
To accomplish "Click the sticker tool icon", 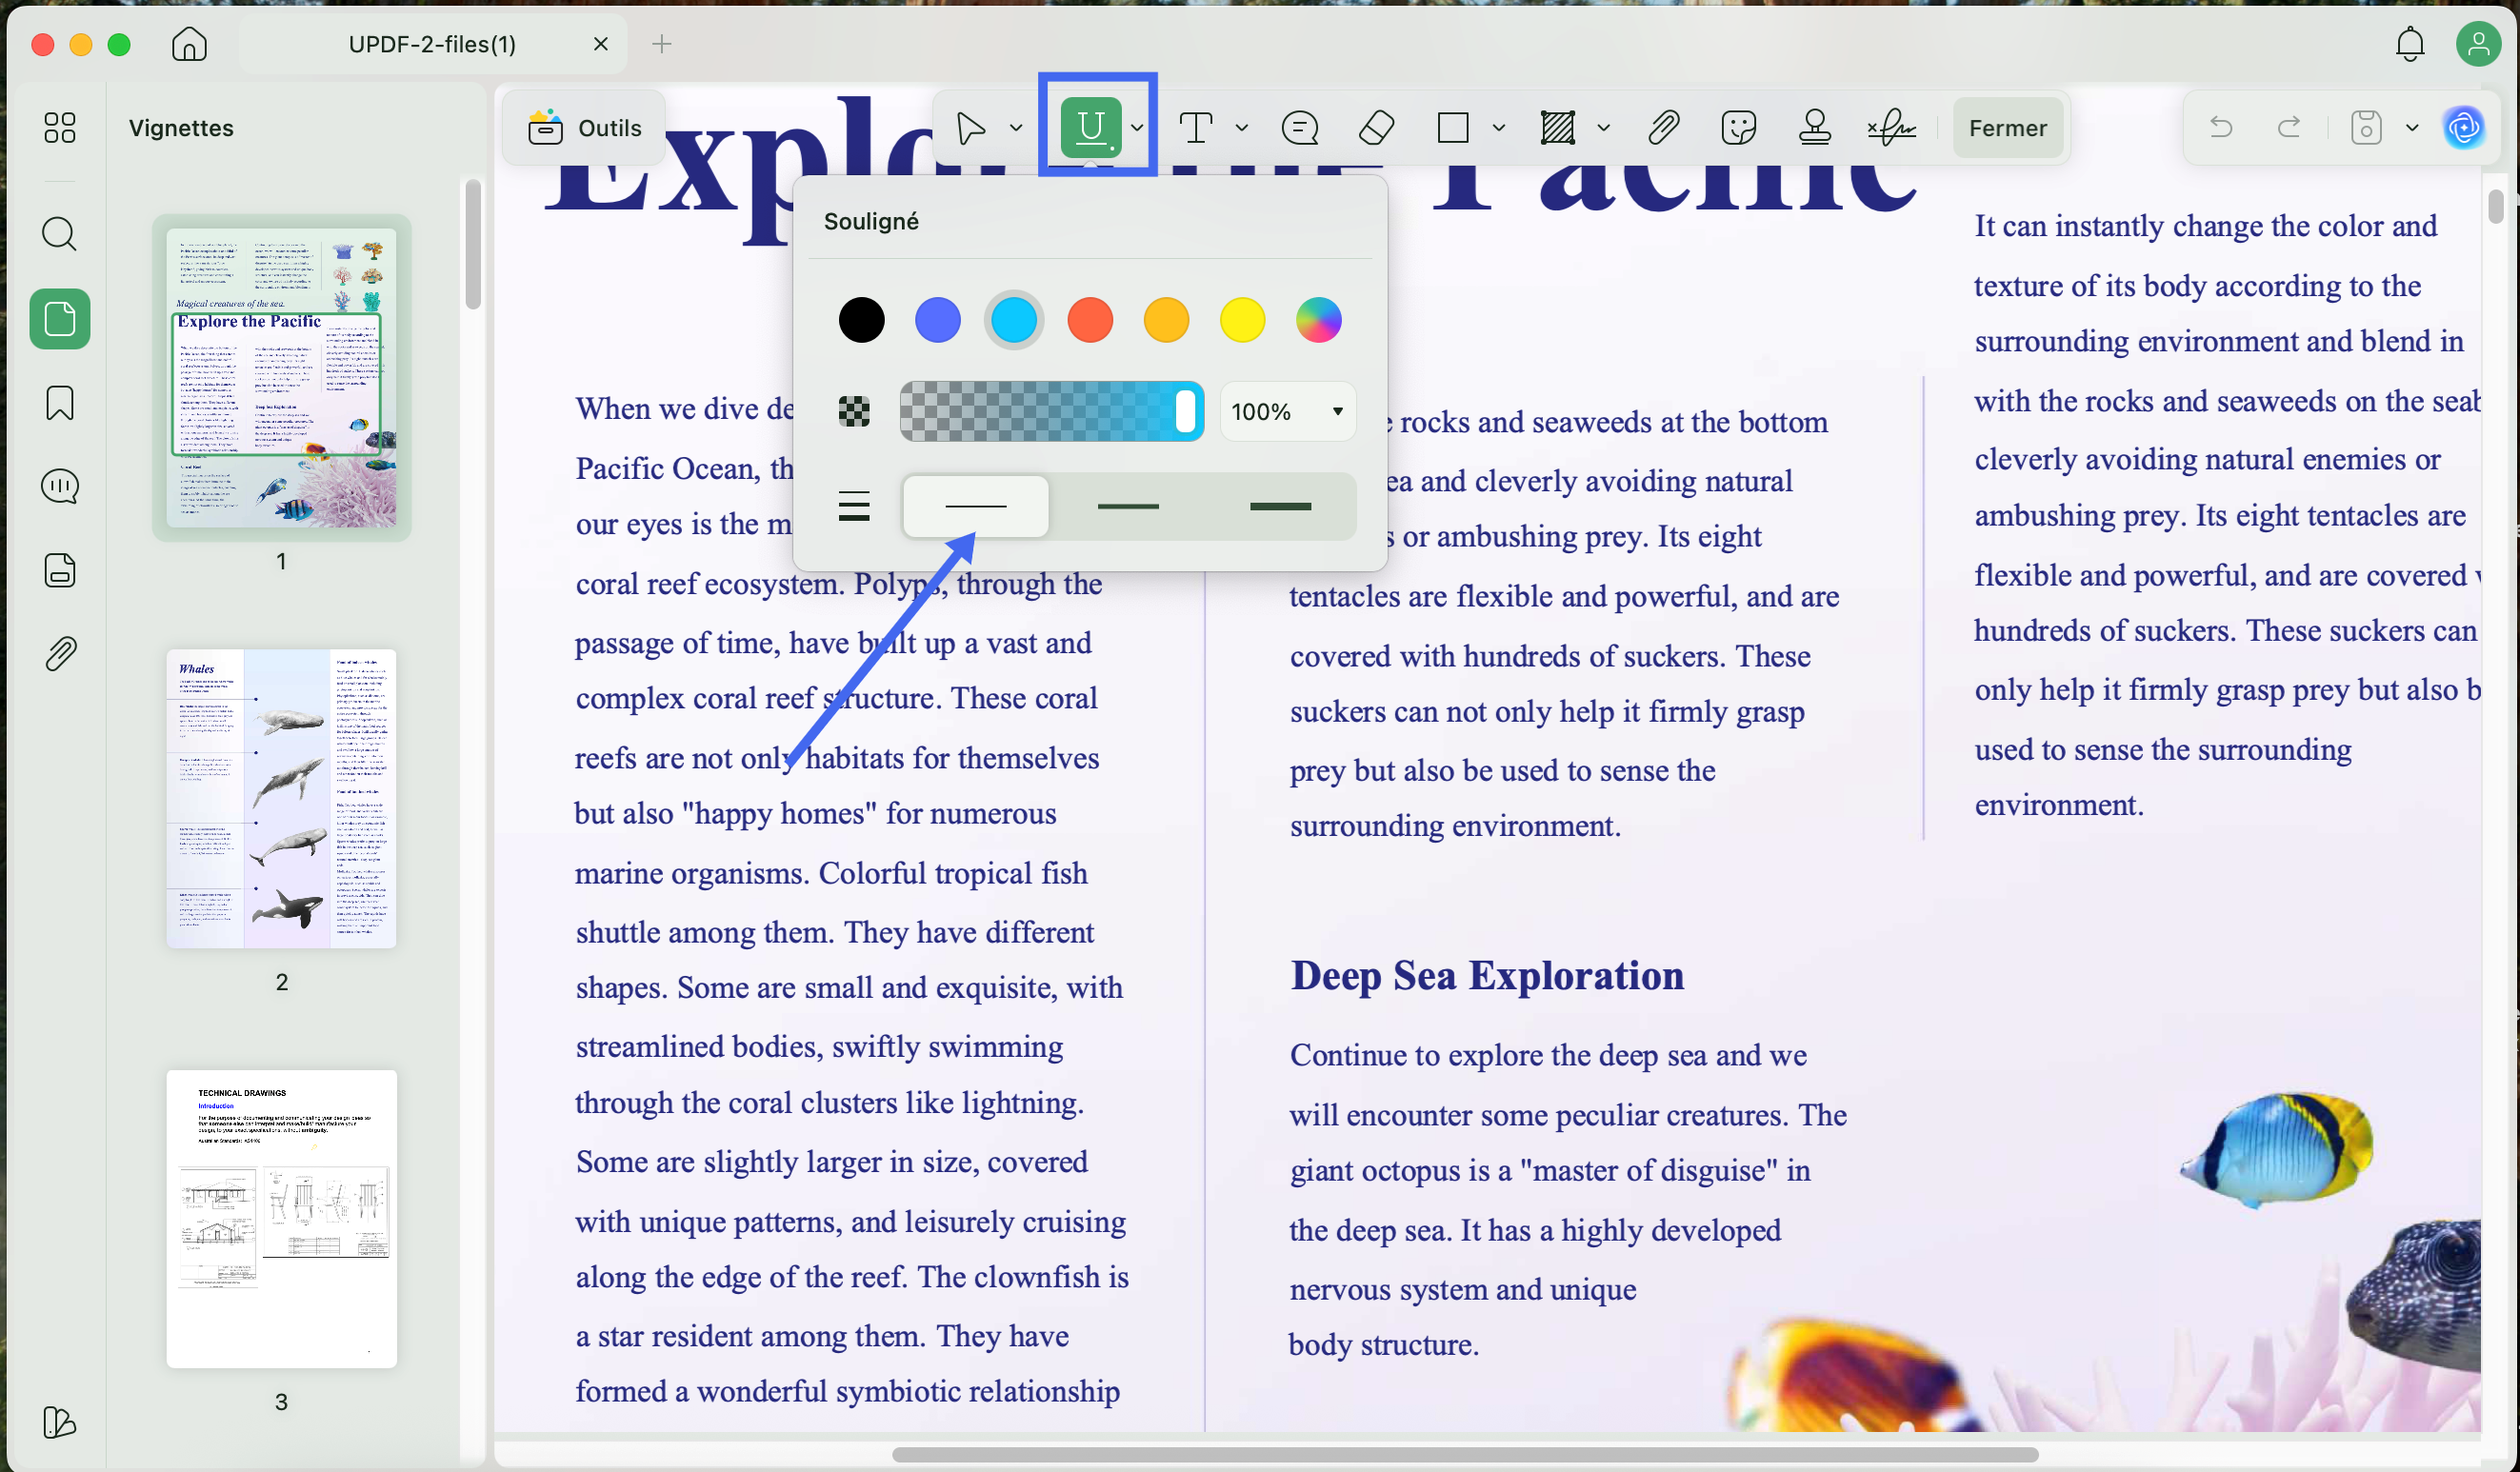I will point(1739,128).
